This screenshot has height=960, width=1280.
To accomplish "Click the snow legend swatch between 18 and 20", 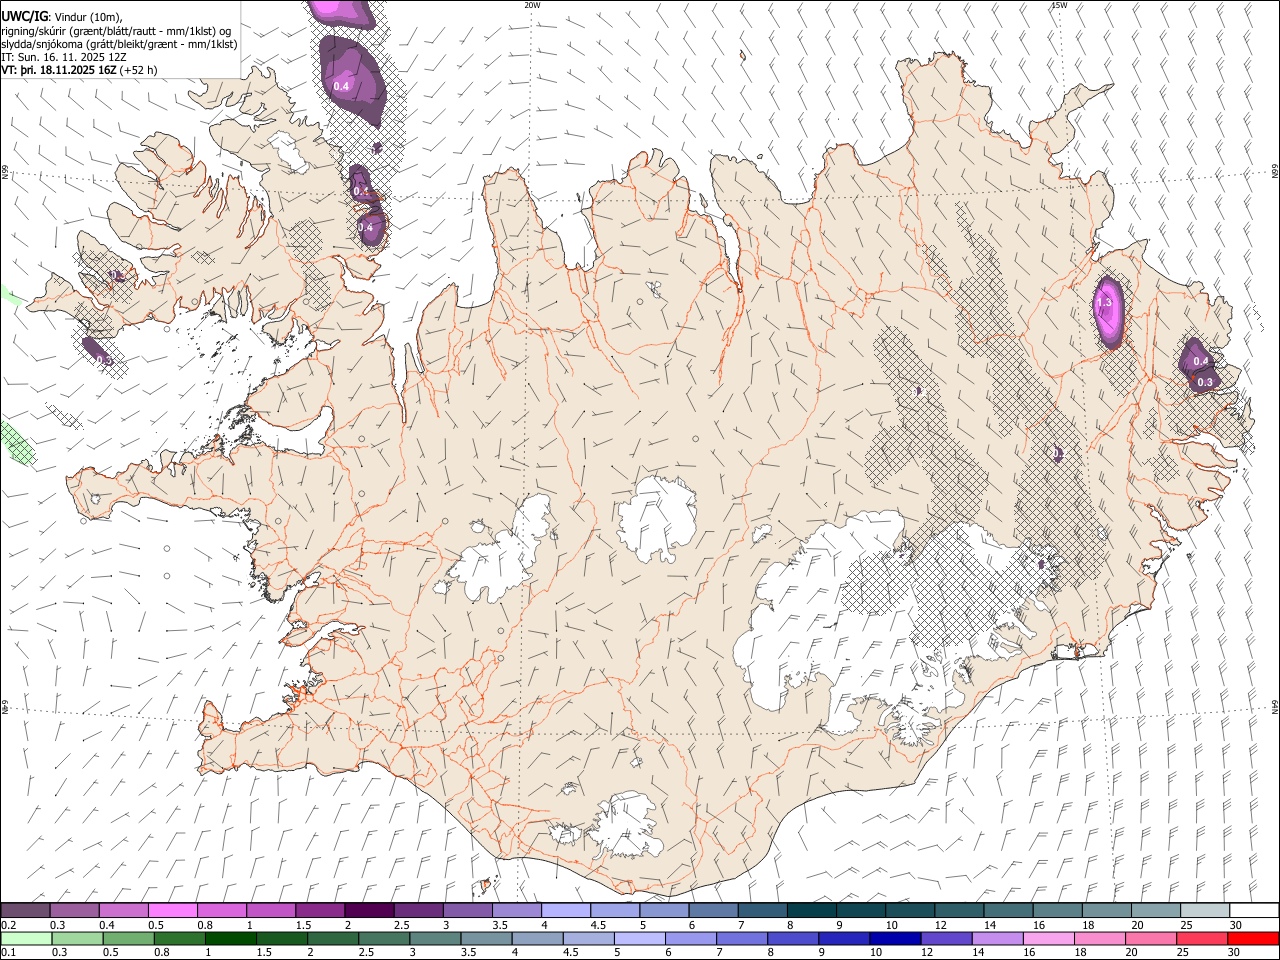I will pos(1106,911).
